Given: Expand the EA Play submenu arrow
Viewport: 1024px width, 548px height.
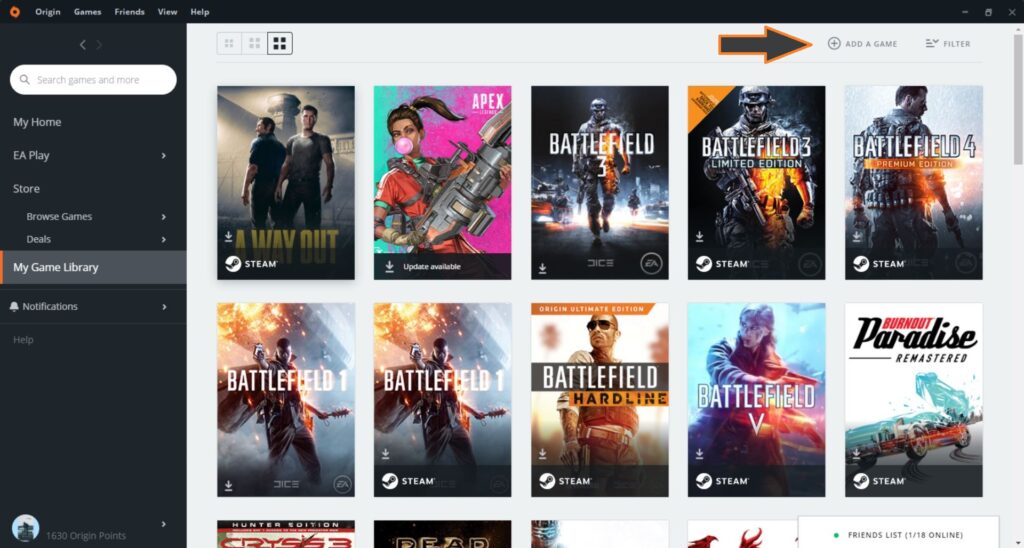Looking at the screenshot, I should coord(164,155).
